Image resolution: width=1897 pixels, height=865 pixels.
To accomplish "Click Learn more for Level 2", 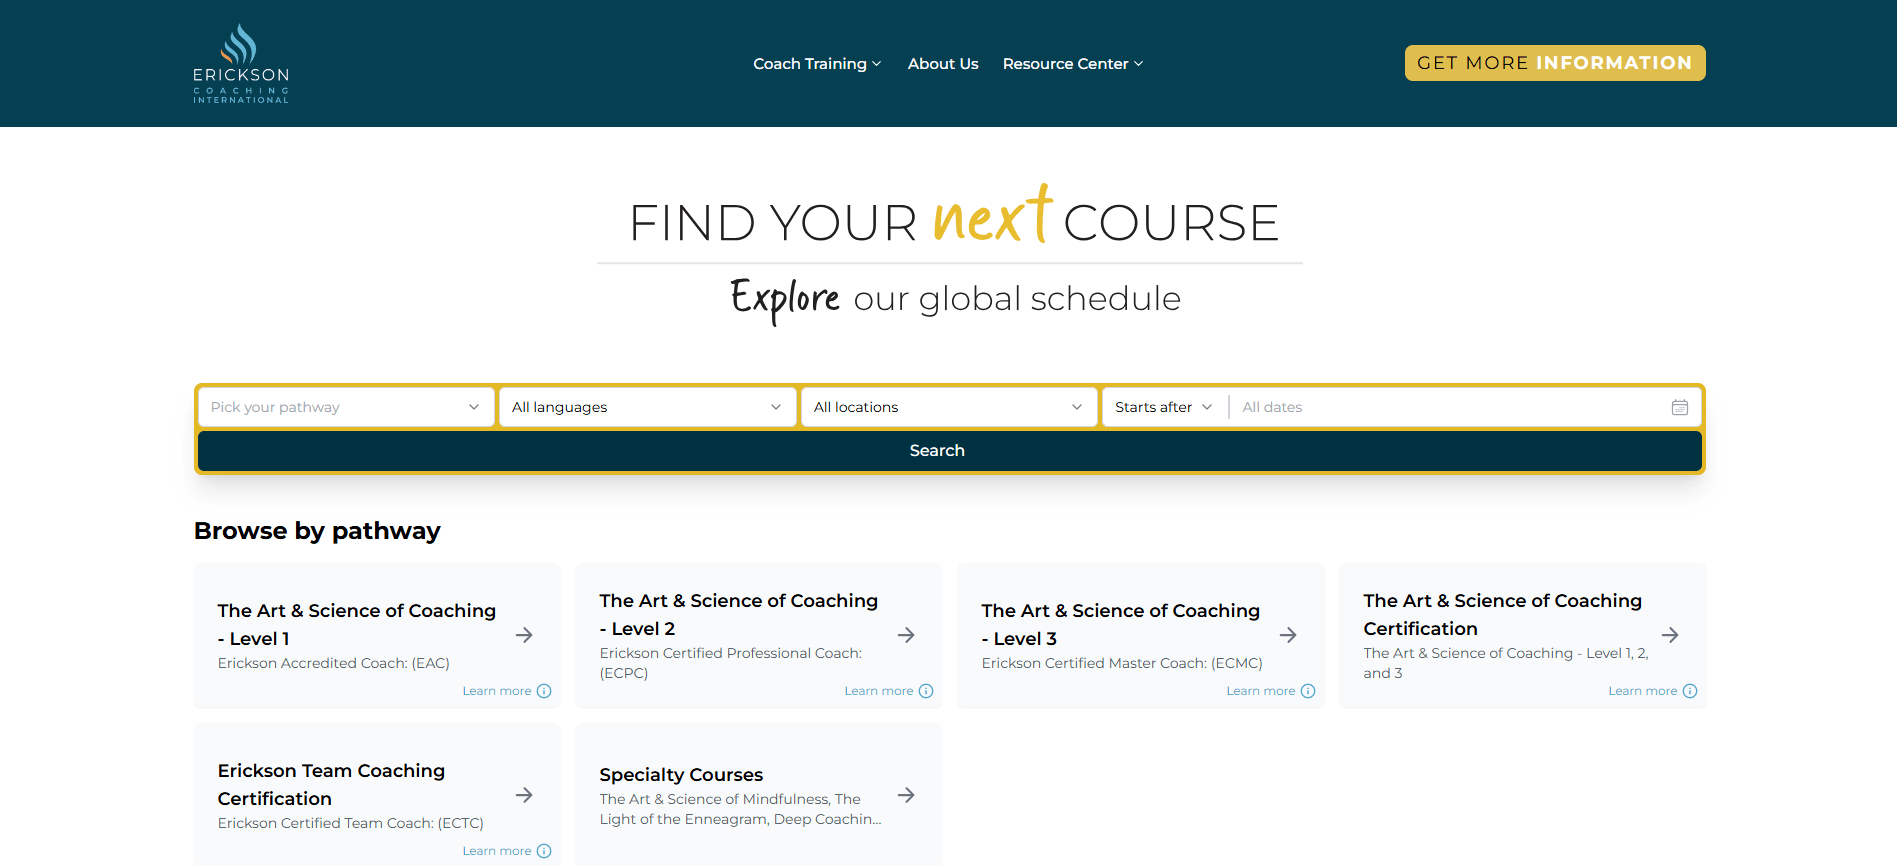I will click(x=879, y=691).
